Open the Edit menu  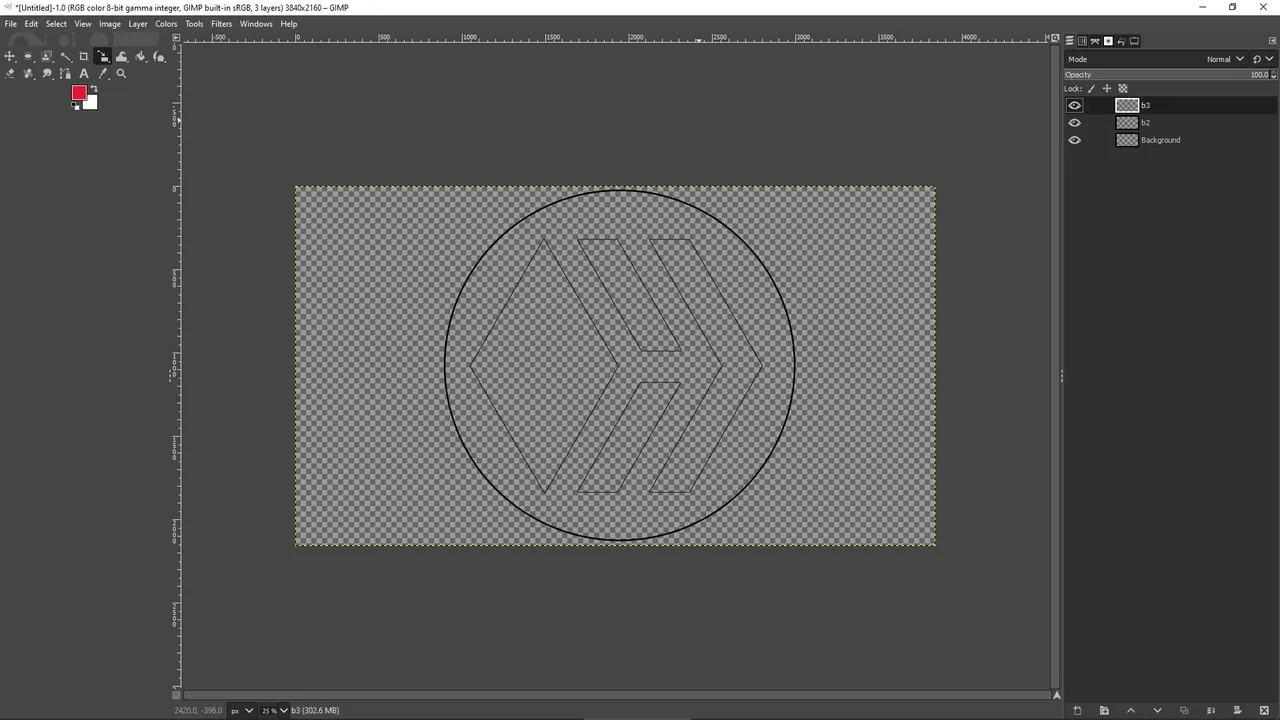pos(31,24)
